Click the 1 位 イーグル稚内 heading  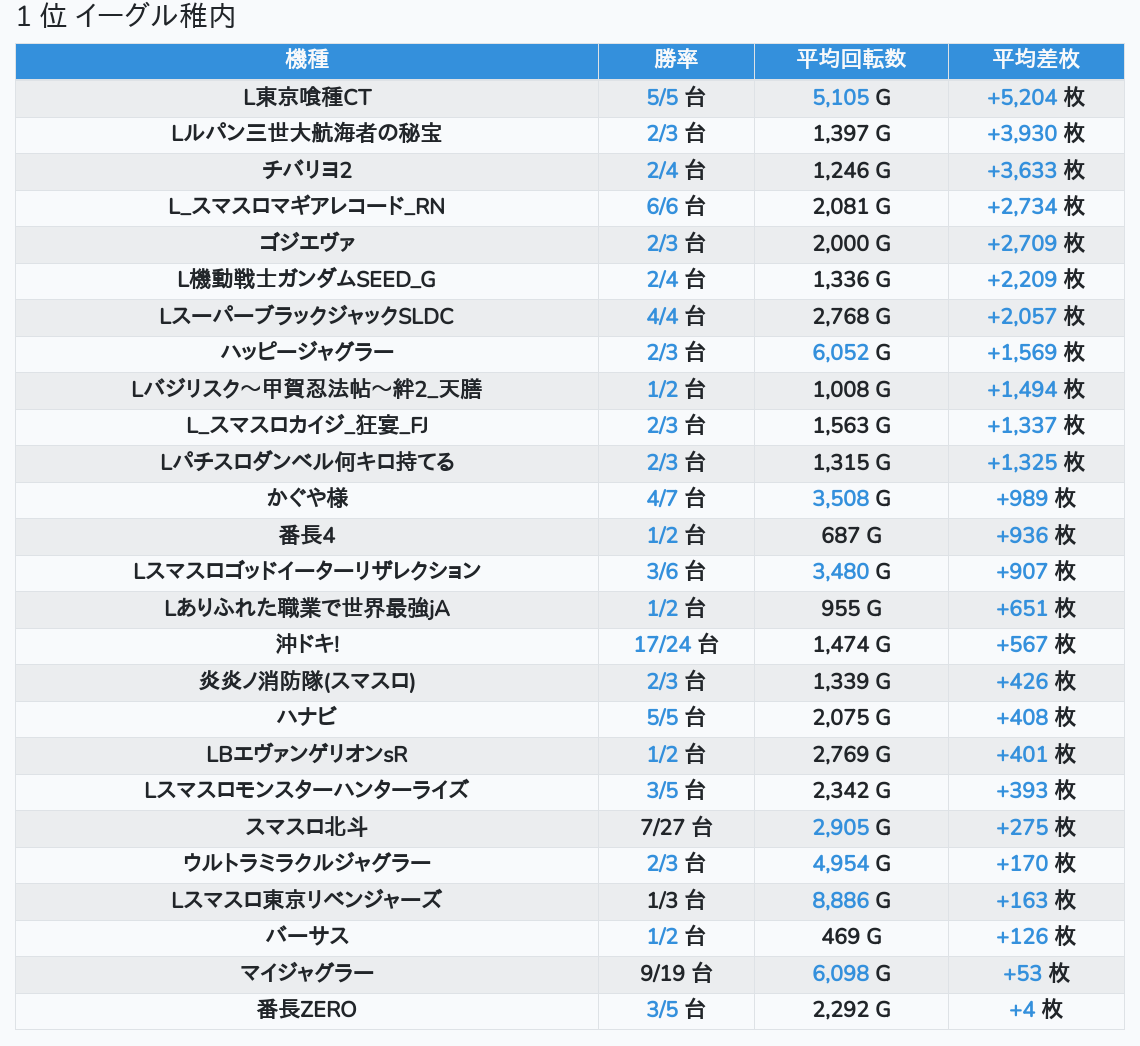(126, 17)
